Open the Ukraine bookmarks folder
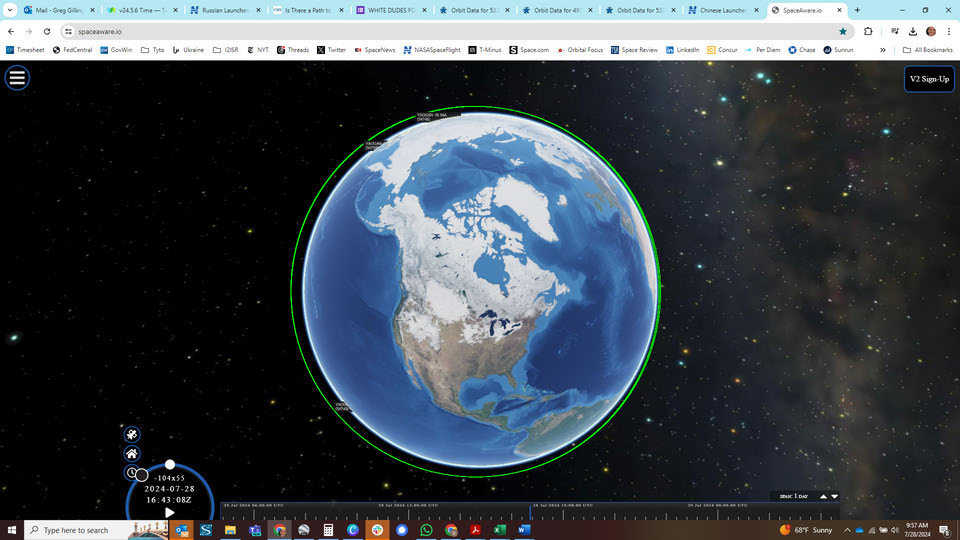Screen dimensions: 960x540 pos(188,50)
